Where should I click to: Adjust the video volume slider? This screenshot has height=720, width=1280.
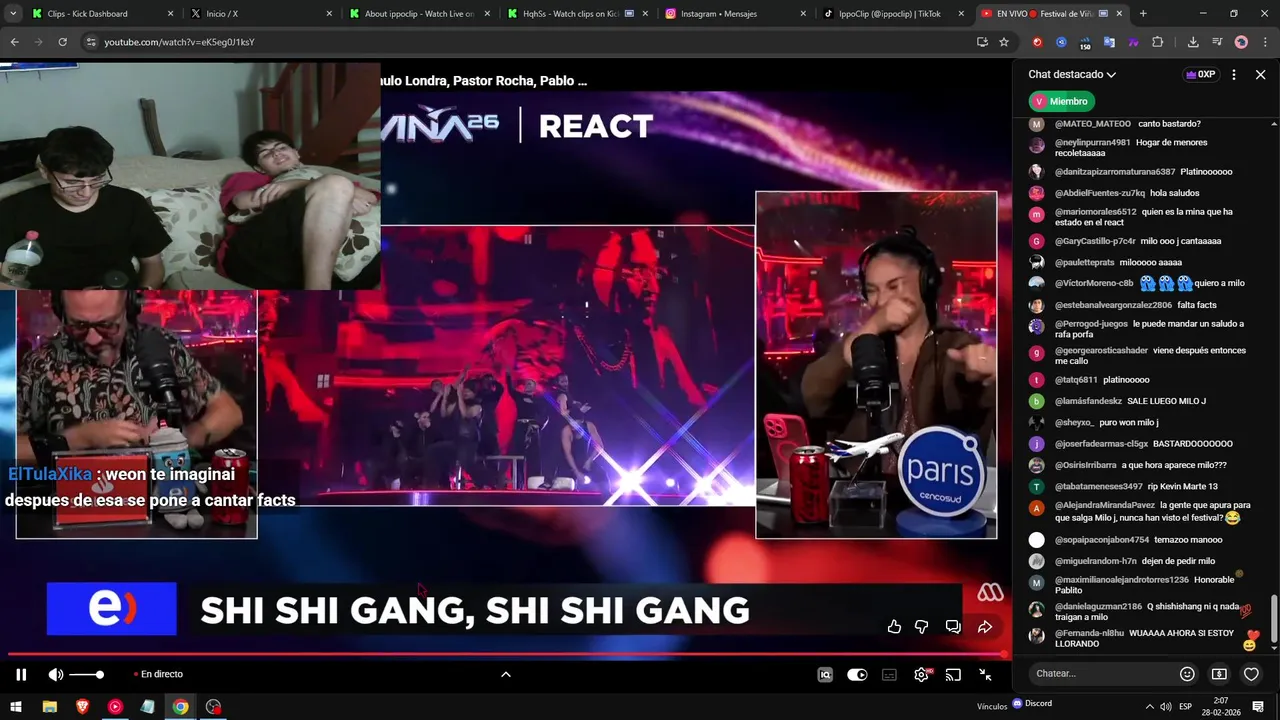87,675
